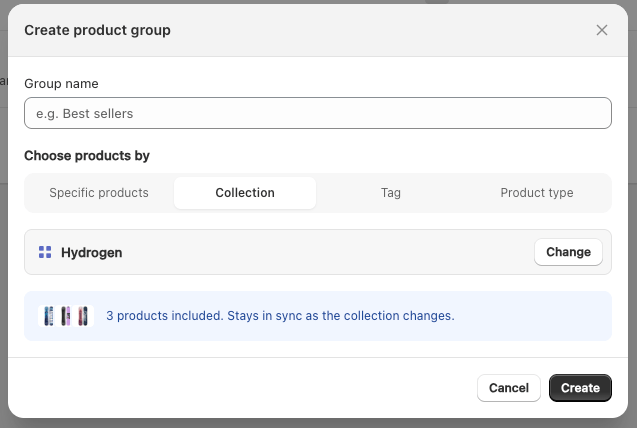Focus the Group name input field

click(318, 113)
